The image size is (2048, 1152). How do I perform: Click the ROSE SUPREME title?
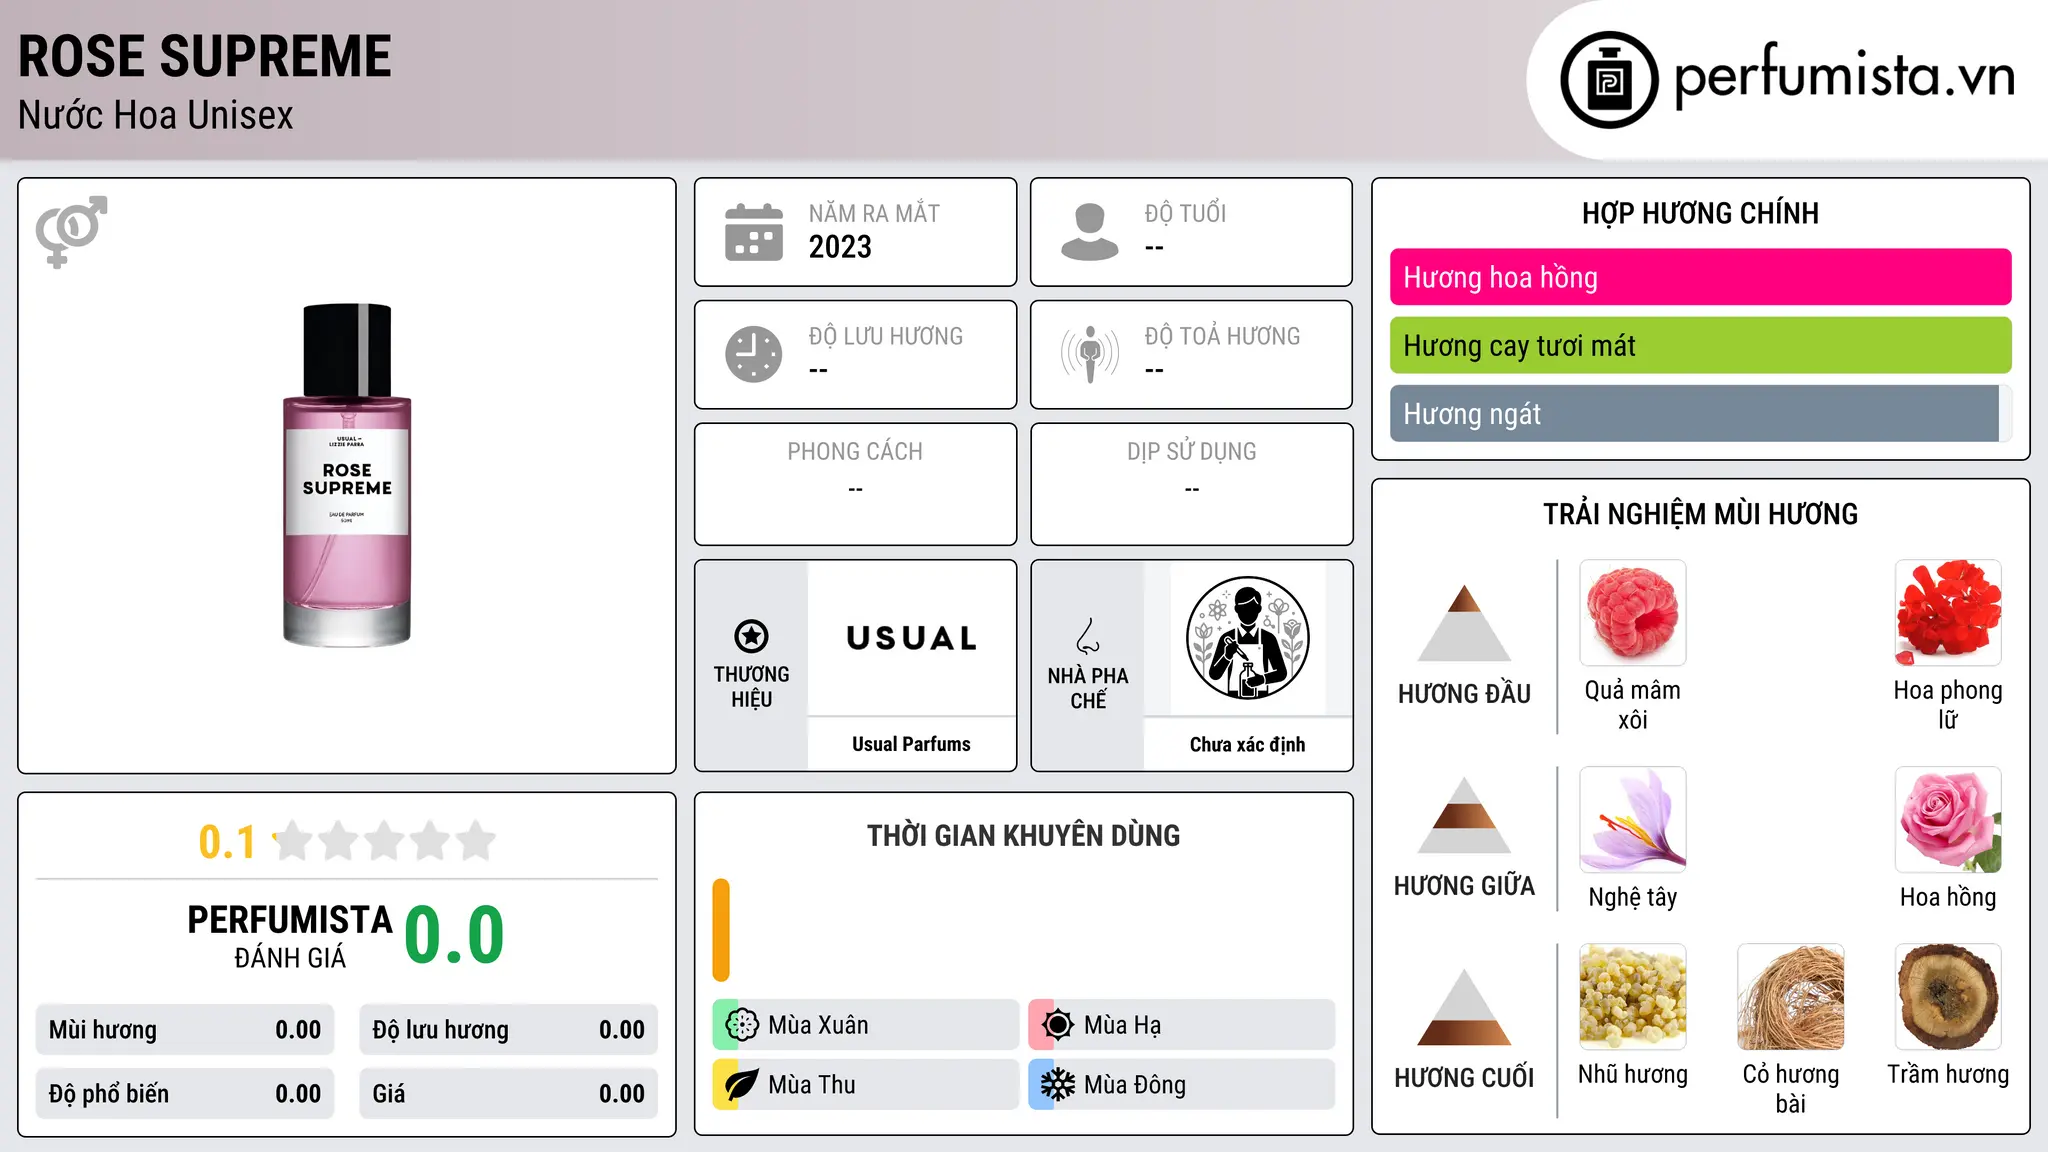(x=205, y=56)
